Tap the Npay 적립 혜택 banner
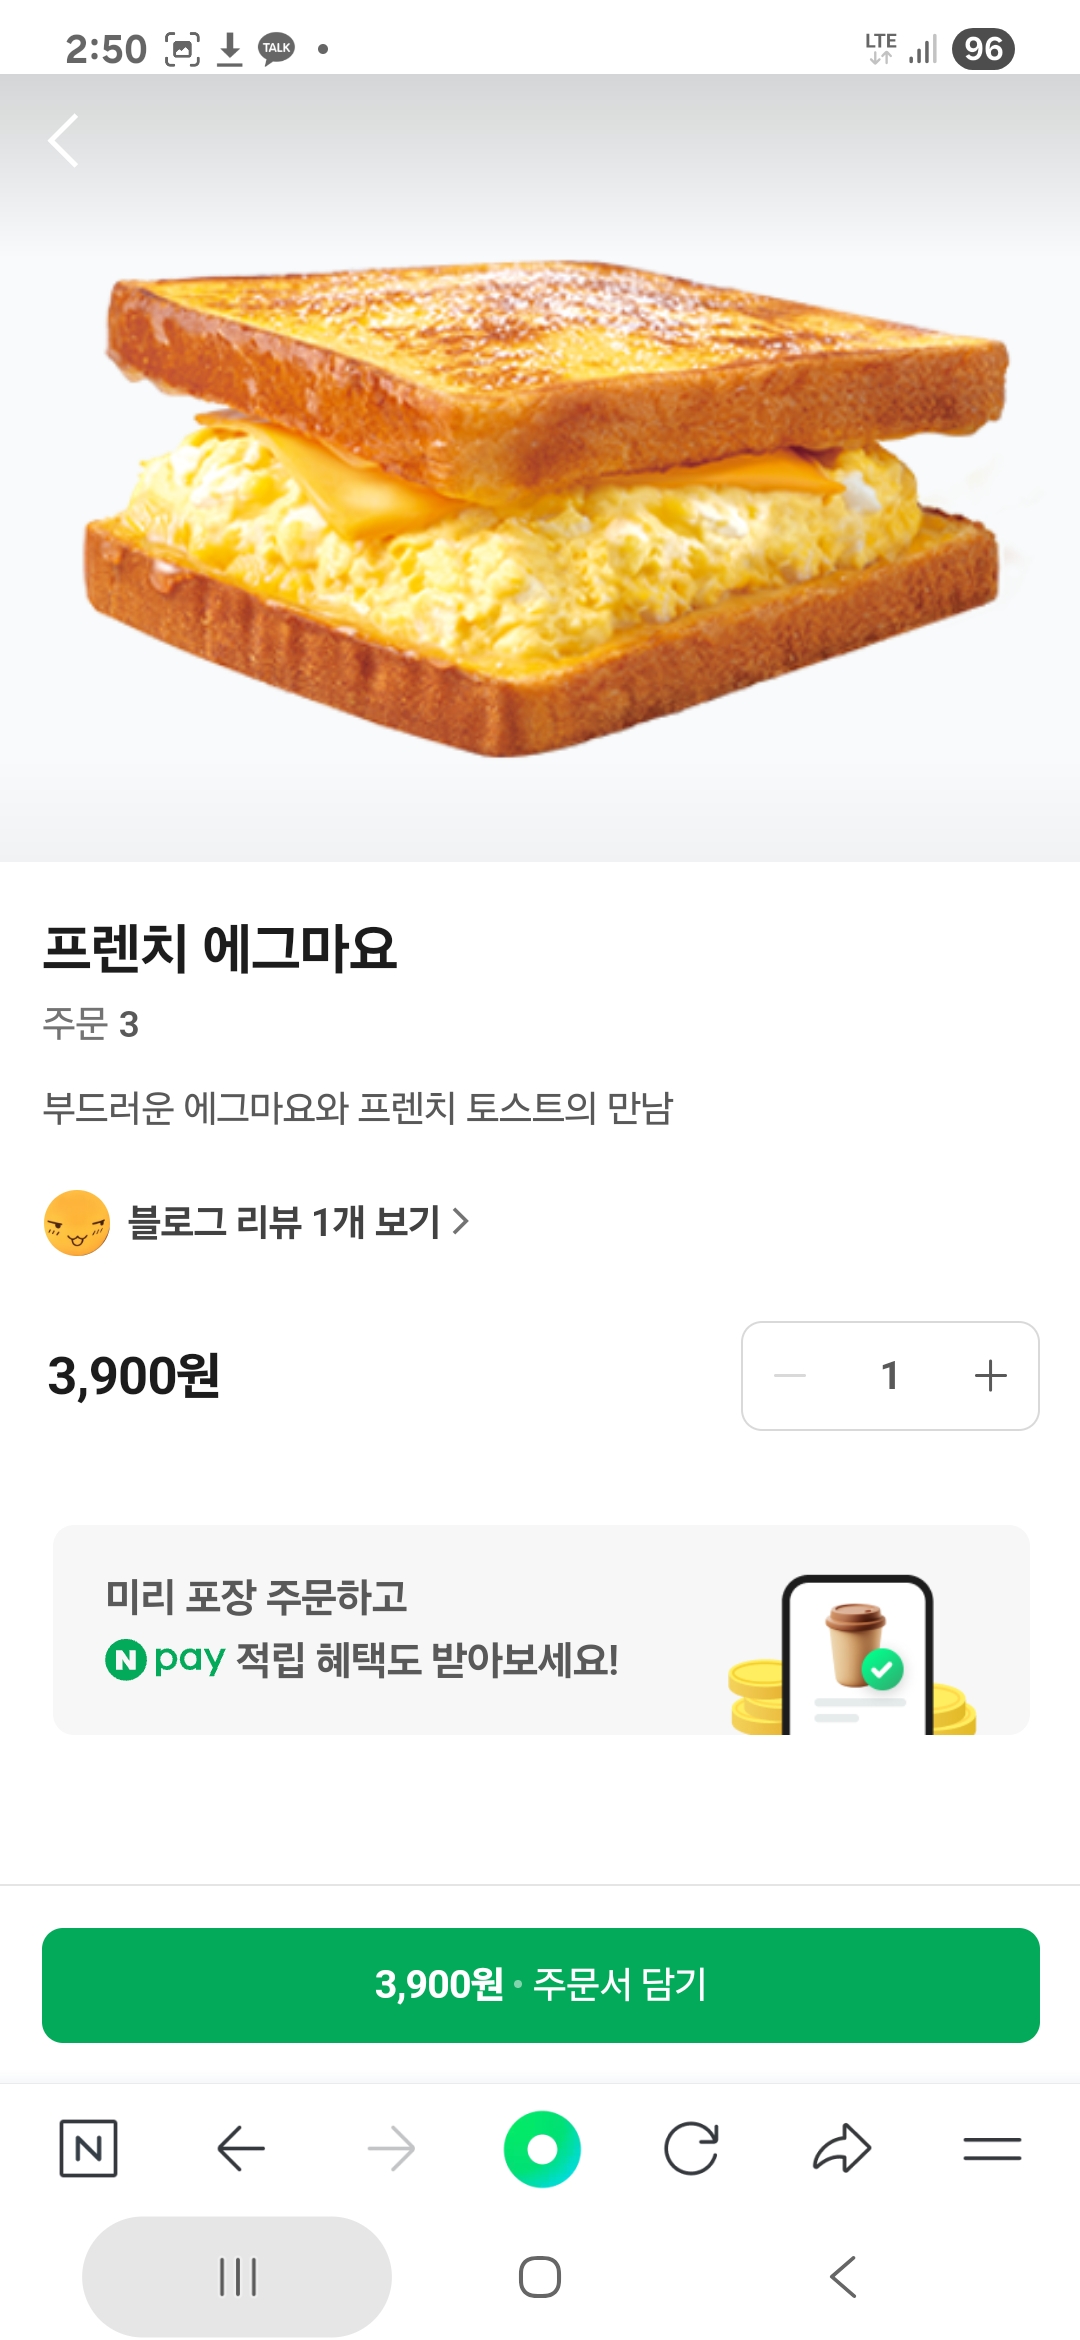This screenshot has width=1080, height=2340. (x=541, y=1630)
